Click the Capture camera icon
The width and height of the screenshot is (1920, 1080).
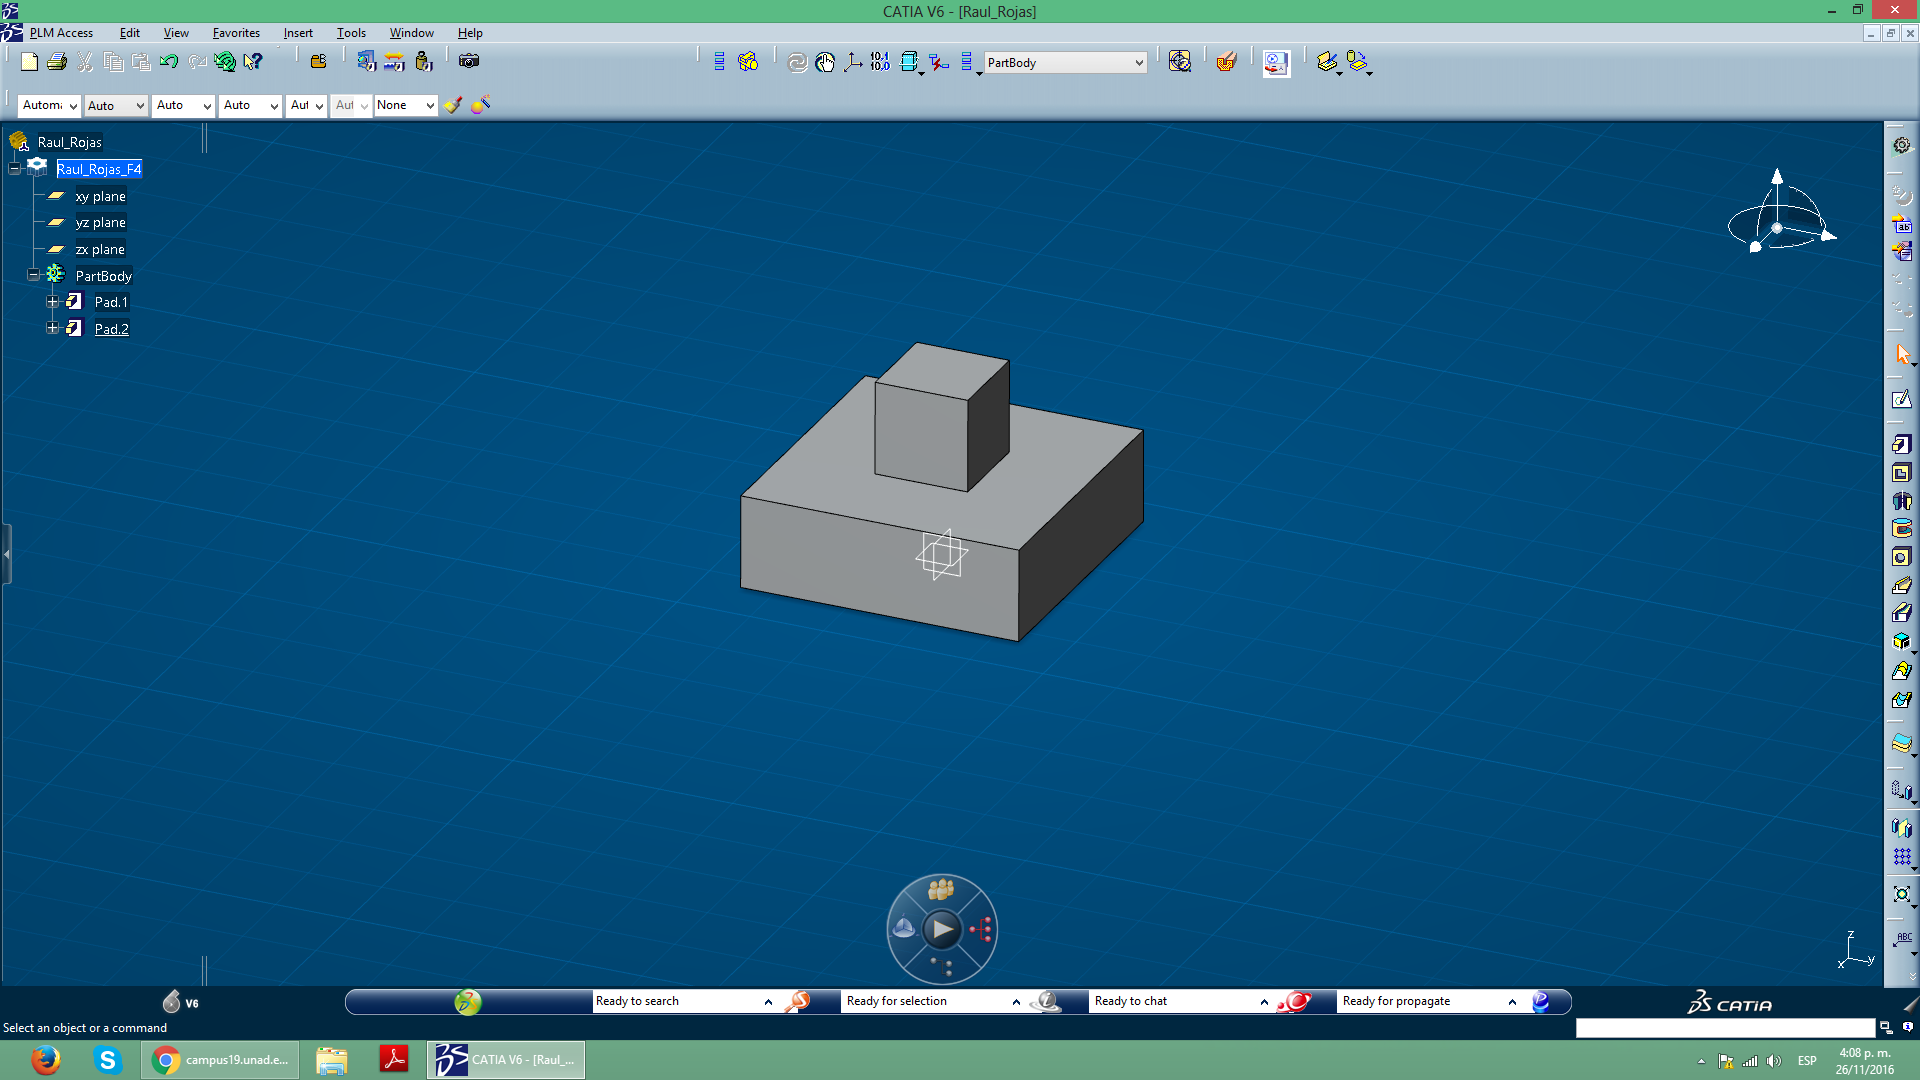pyautogui.click(x=469, y=62)
